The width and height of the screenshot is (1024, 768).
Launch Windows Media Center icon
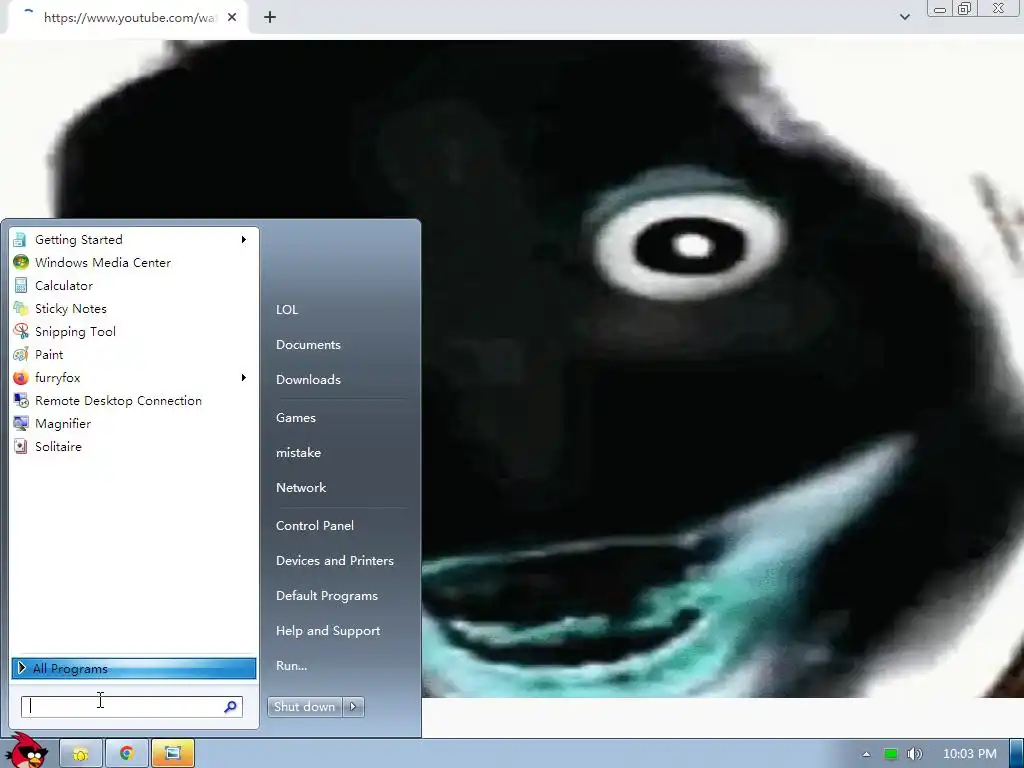[20, 263]
